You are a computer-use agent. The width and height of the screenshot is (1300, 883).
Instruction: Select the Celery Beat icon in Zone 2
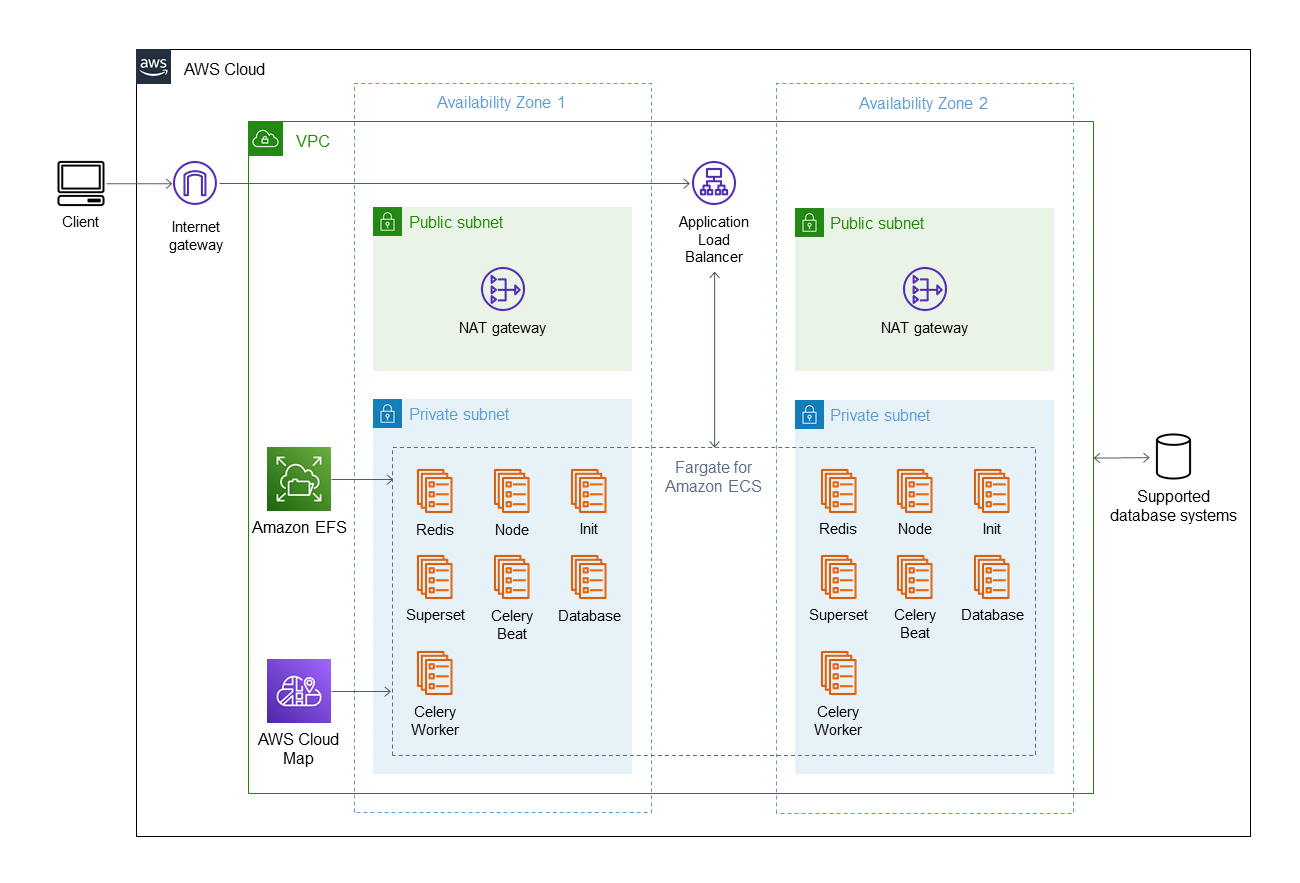coord(915,577)
